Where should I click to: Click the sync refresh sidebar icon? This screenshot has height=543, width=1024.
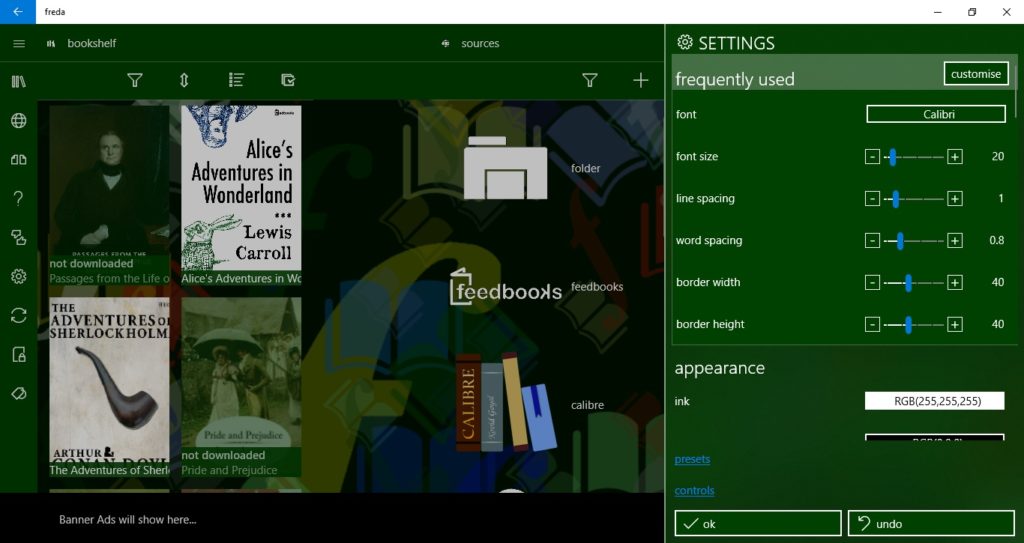[19, 316]
